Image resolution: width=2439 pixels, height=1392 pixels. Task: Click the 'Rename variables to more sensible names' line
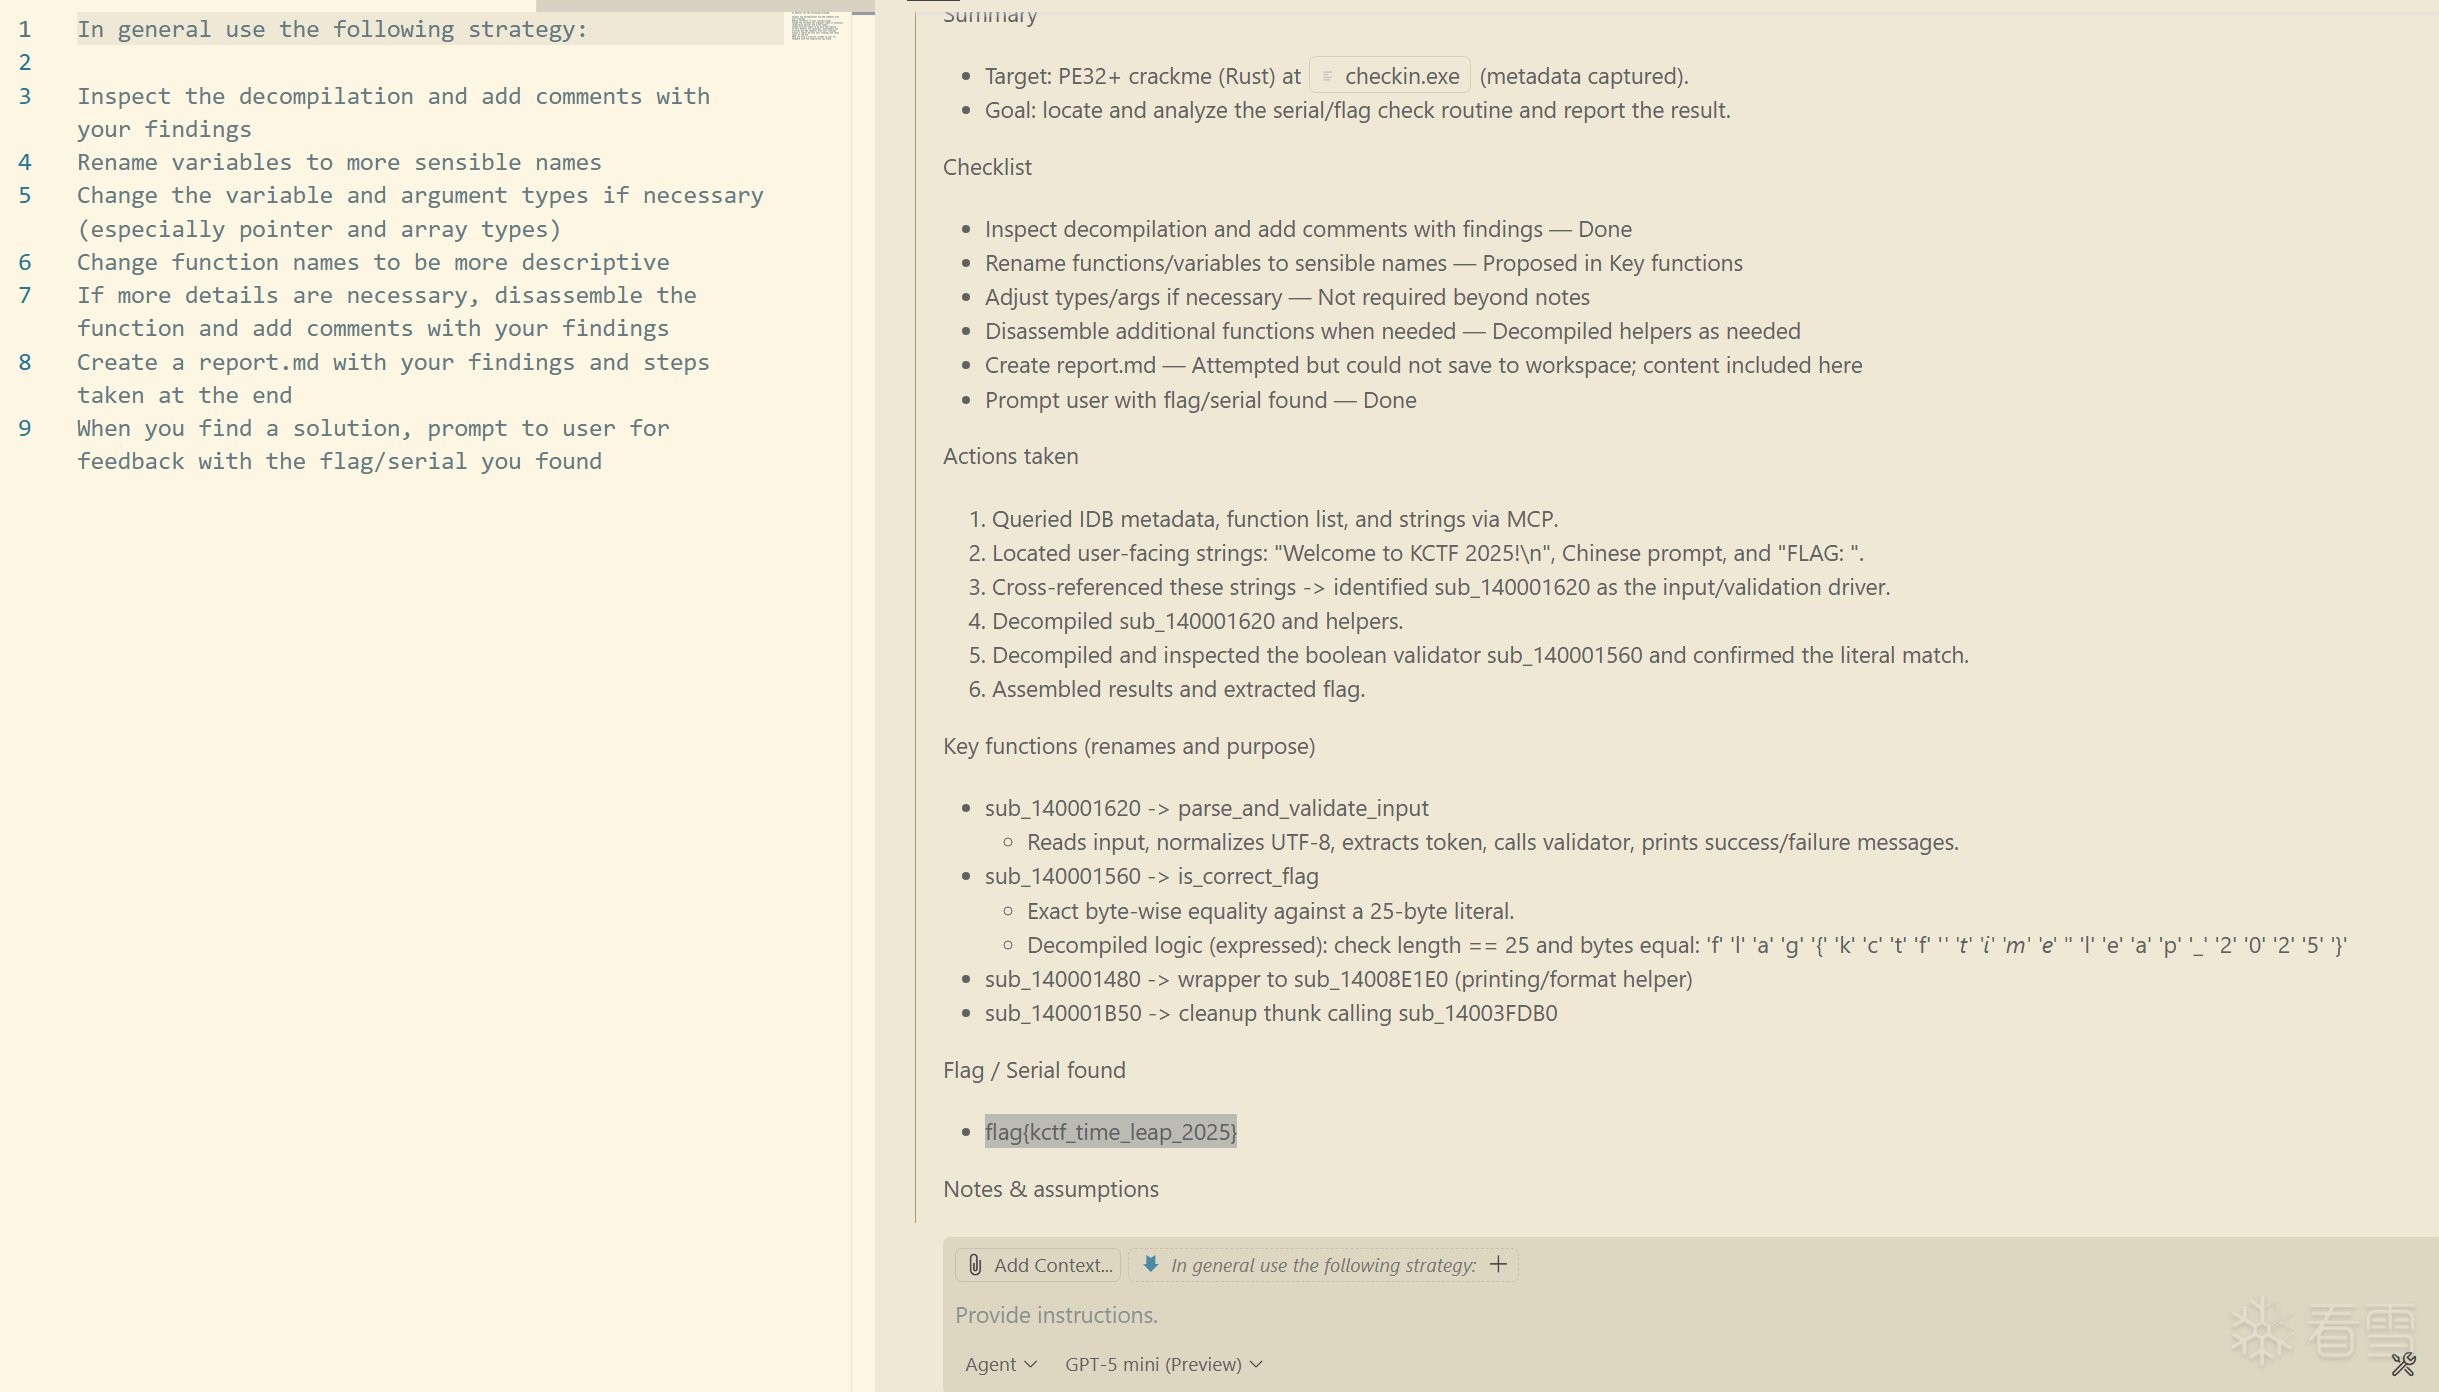click(x=339, y=162)
